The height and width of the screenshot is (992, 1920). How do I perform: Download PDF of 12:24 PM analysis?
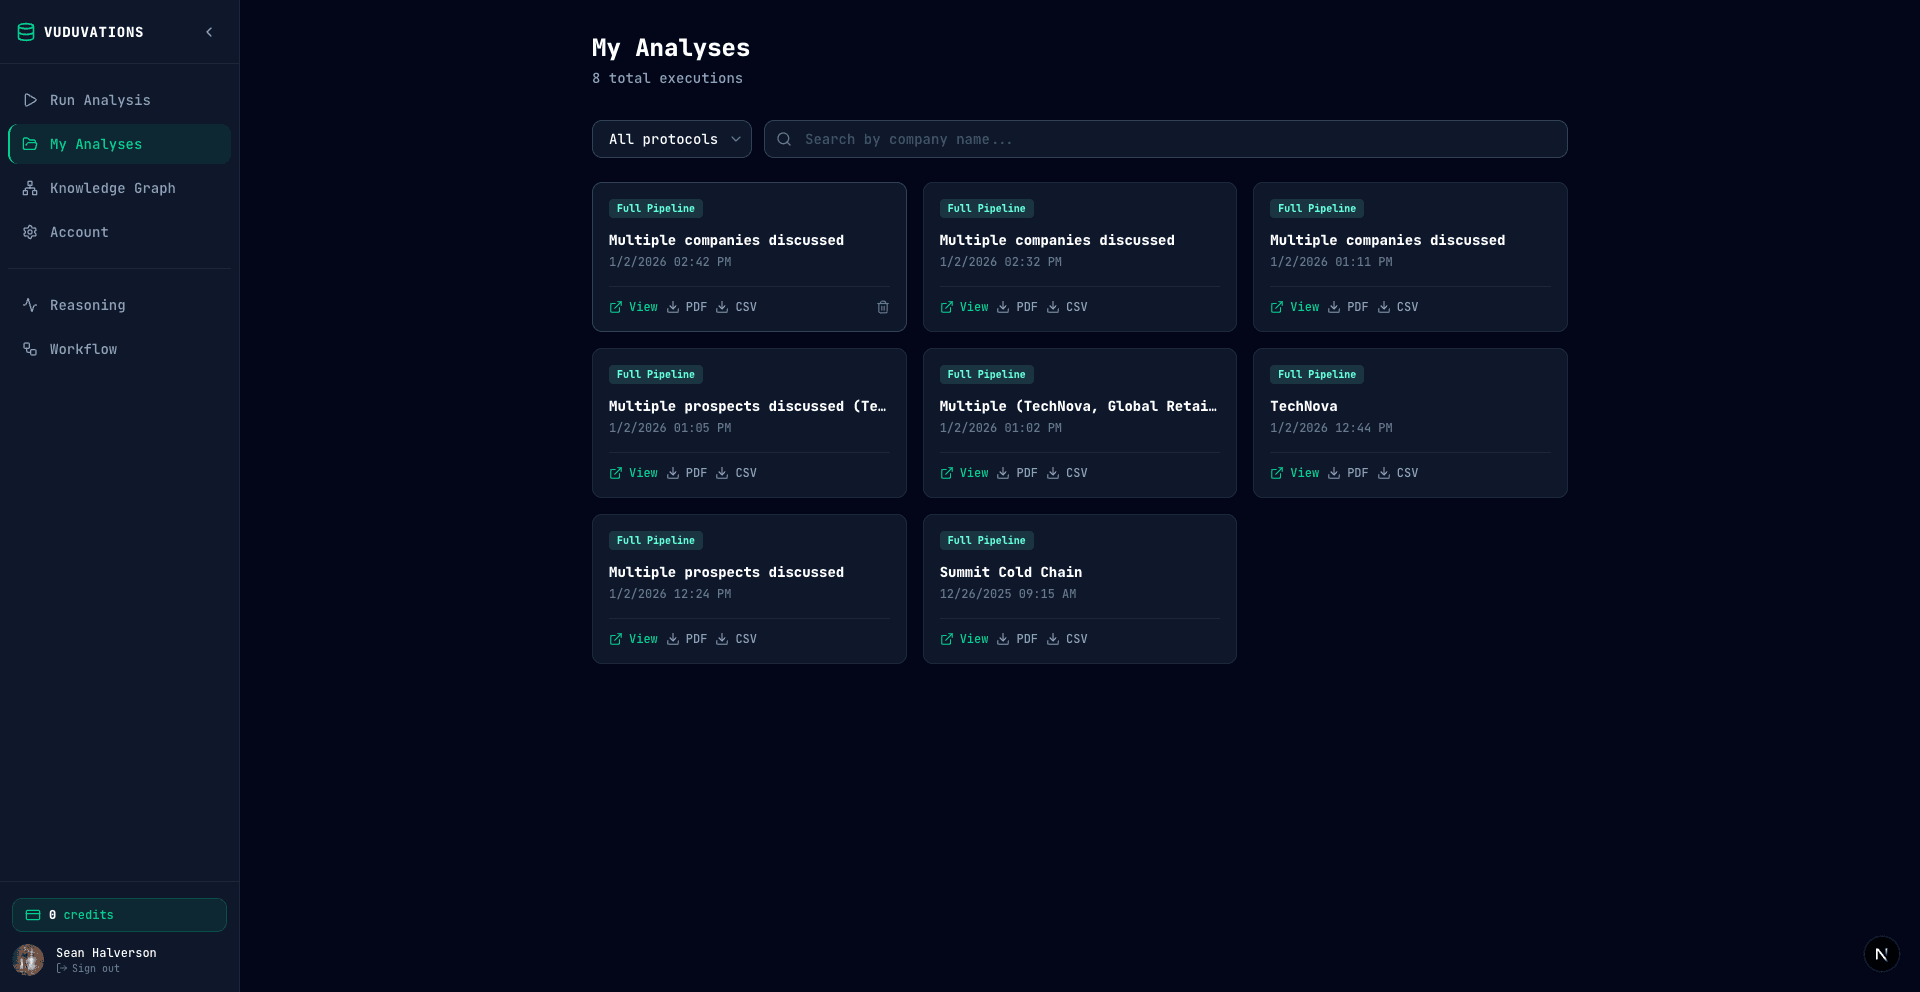pyautogui.click(x=687, y=639)
